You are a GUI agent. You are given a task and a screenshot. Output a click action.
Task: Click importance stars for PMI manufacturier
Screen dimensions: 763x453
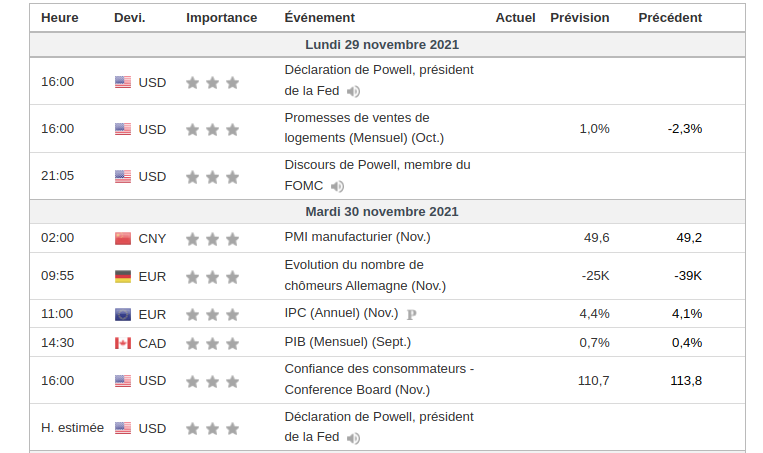pos(212,239)
